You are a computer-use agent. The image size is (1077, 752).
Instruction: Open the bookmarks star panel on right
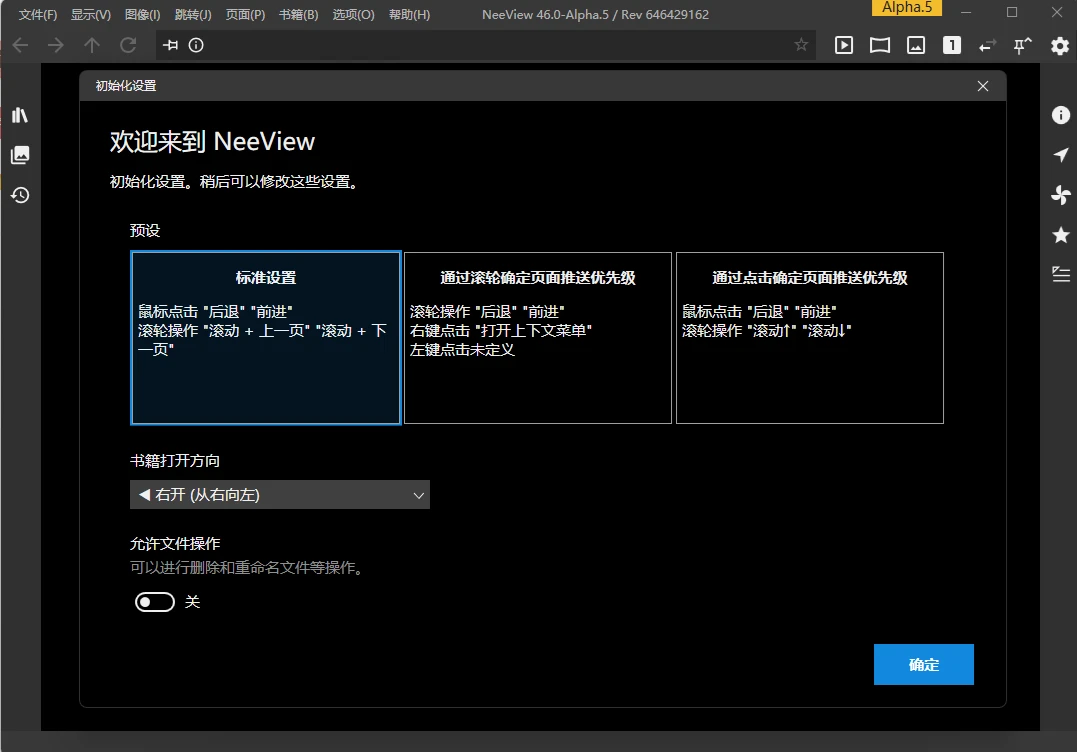click(1061, 235)
